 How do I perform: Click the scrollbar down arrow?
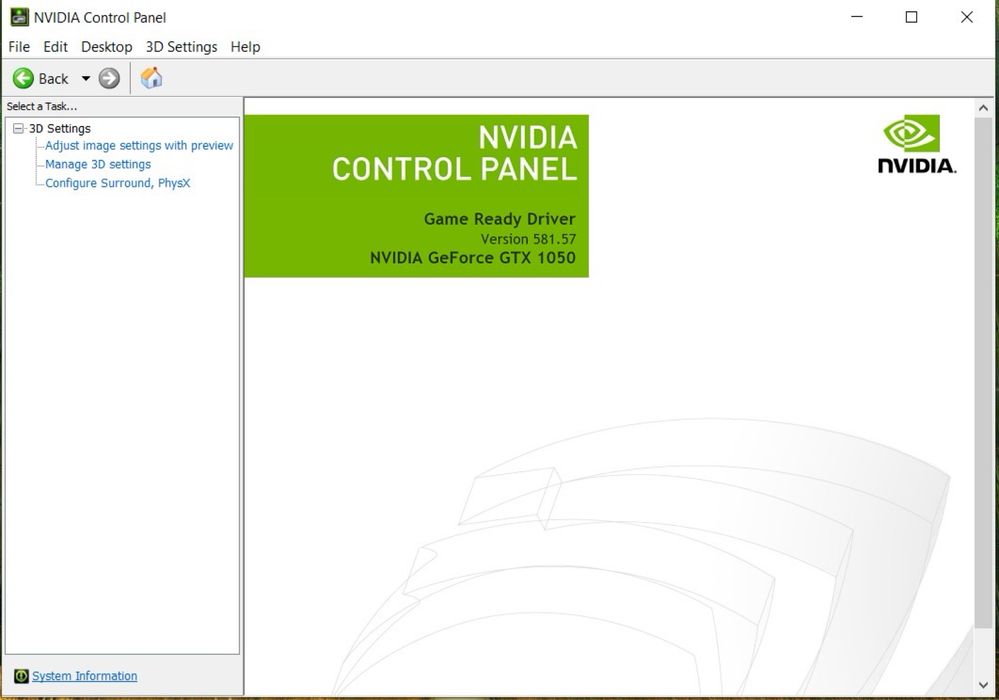pos(983,685)
